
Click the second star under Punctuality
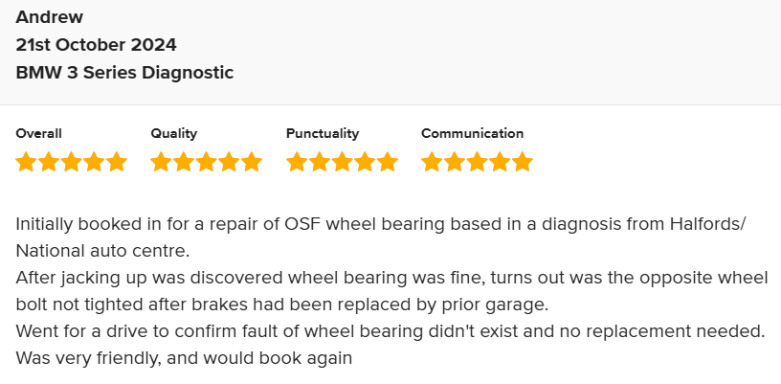319,162
